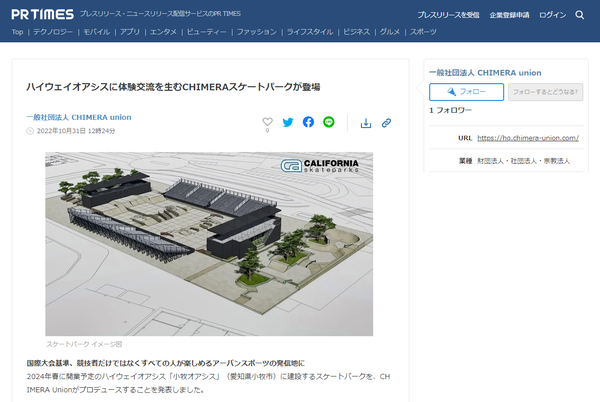The height and width of the screenshot is (402, 600).
Task: Open the ビューティー category
Action: [x=207, y=32]
